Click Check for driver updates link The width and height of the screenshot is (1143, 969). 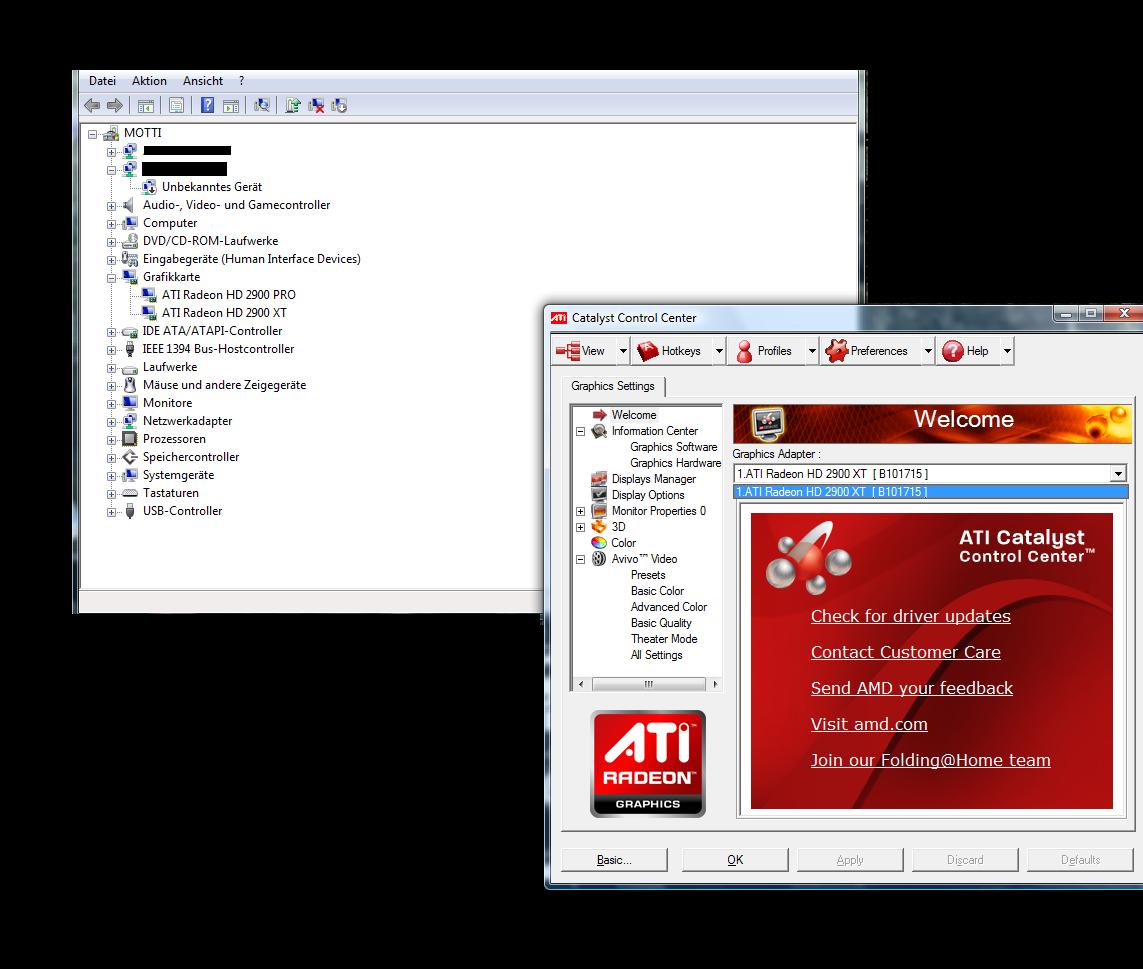click(910, 616)
